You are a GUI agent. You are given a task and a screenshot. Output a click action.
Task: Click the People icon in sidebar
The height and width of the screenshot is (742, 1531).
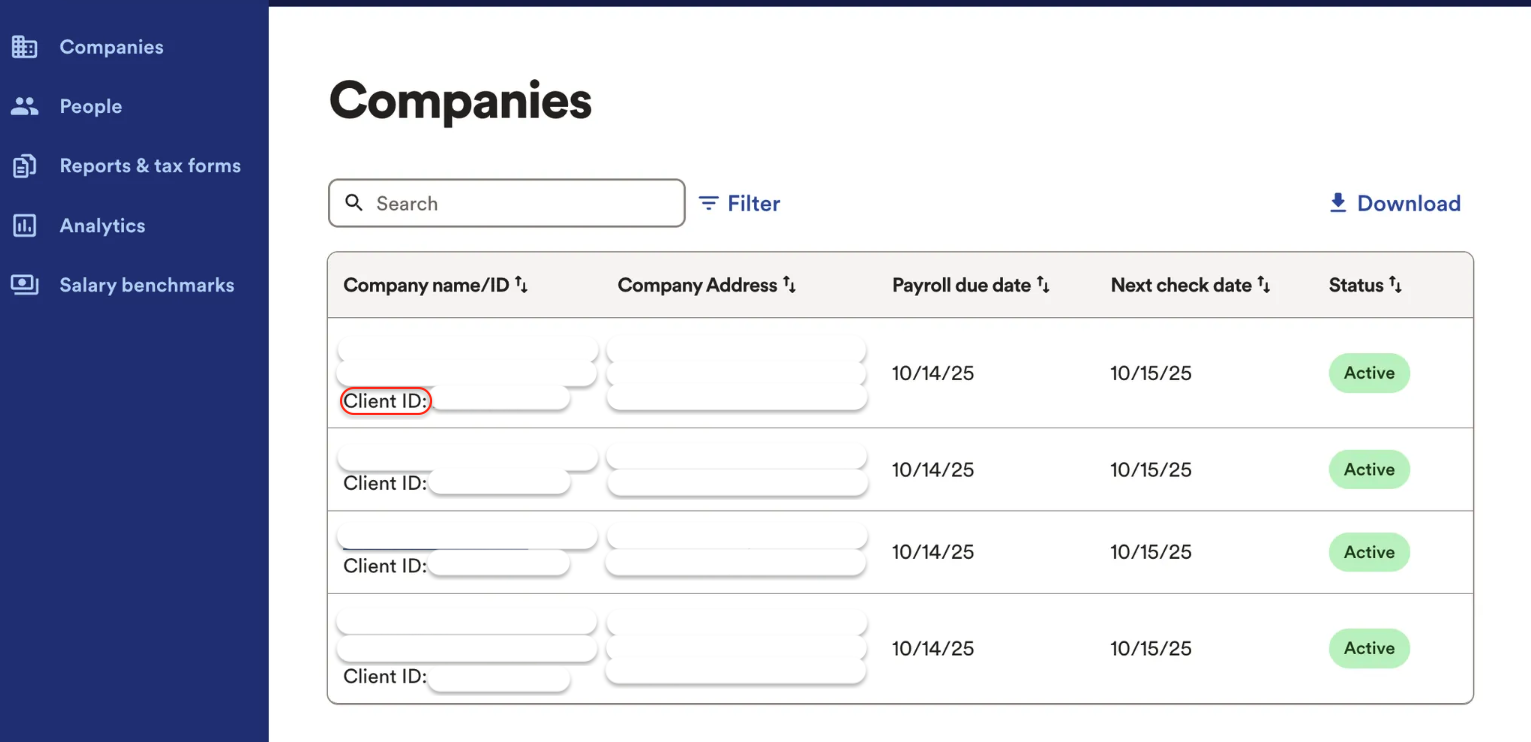point(24,106)
